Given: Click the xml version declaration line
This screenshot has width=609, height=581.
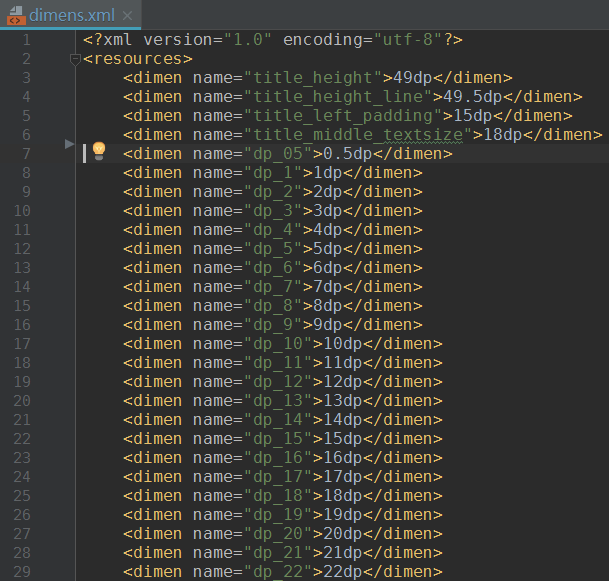Looking at the screenshot, I should coord(273,40).
